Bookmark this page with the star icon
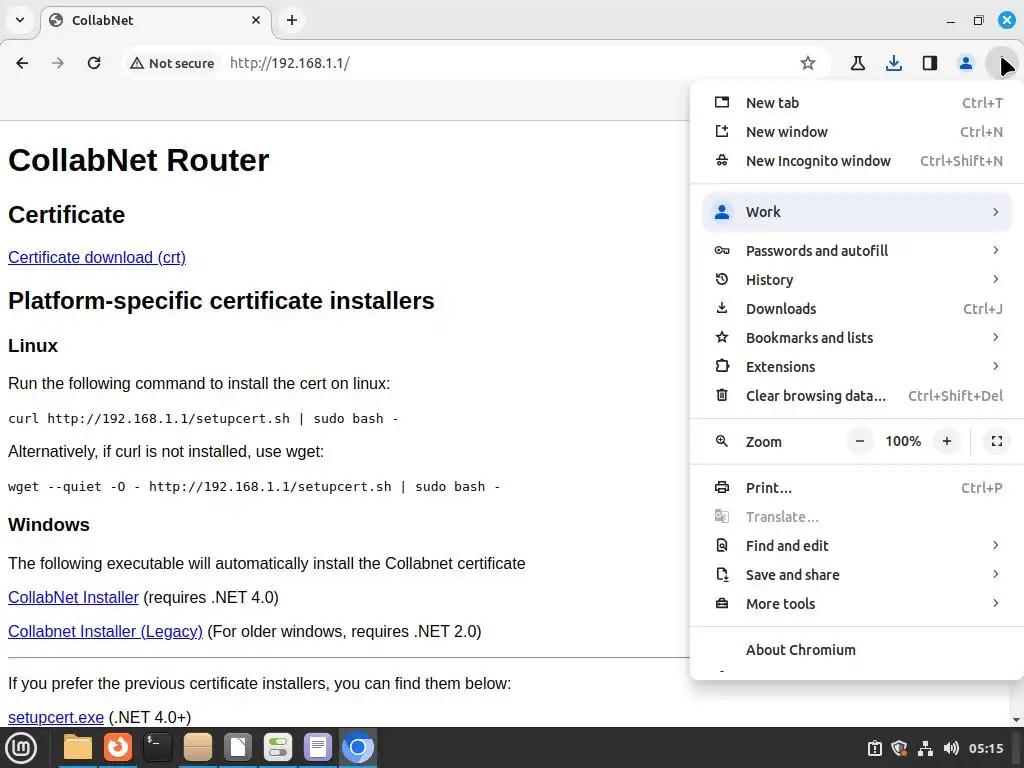Image resolution: width=1024 pixels, height=768 pixels. coord(808,63)
